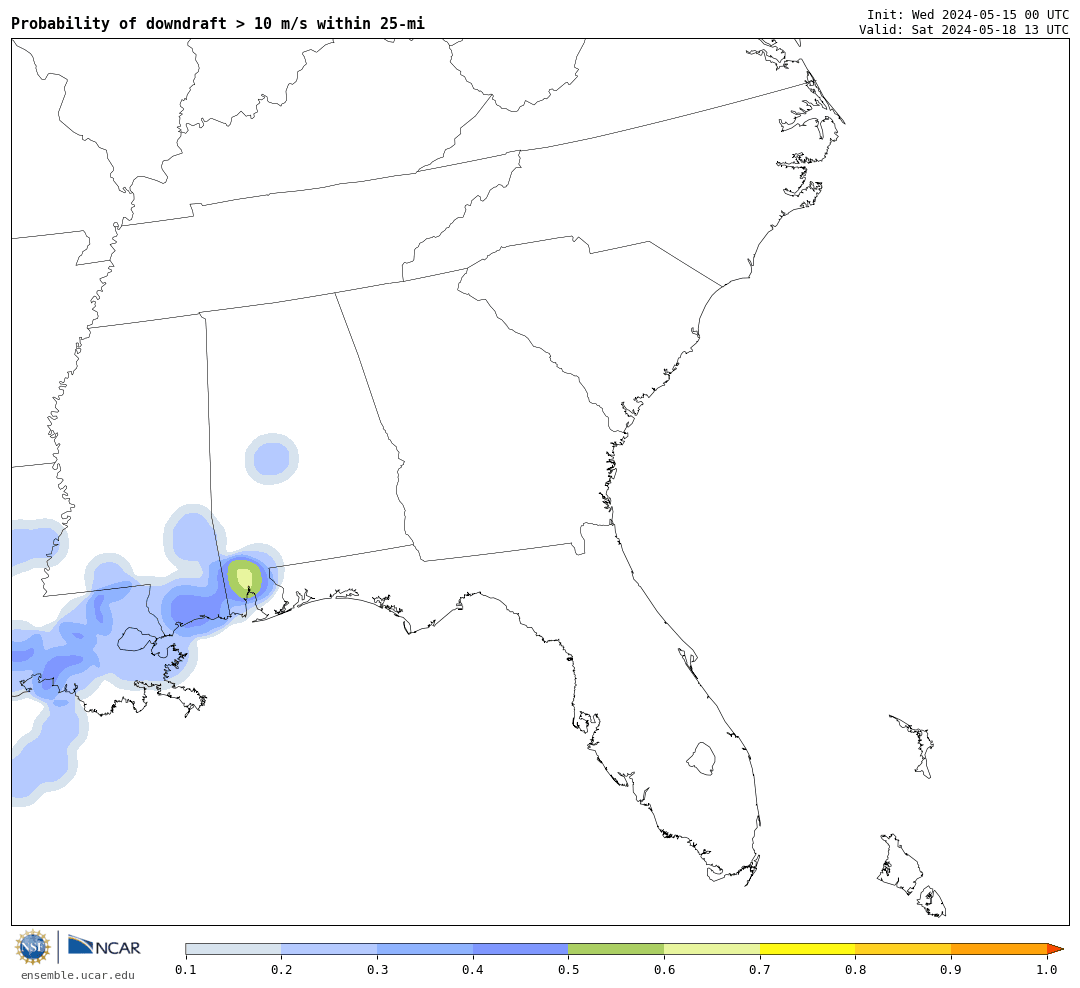Image resolution: width=1080 pixels, height=988 pixels.
Task: Click the 0.1–0.2 pale gray colorbar segment
Action: (x=233, y=949)
